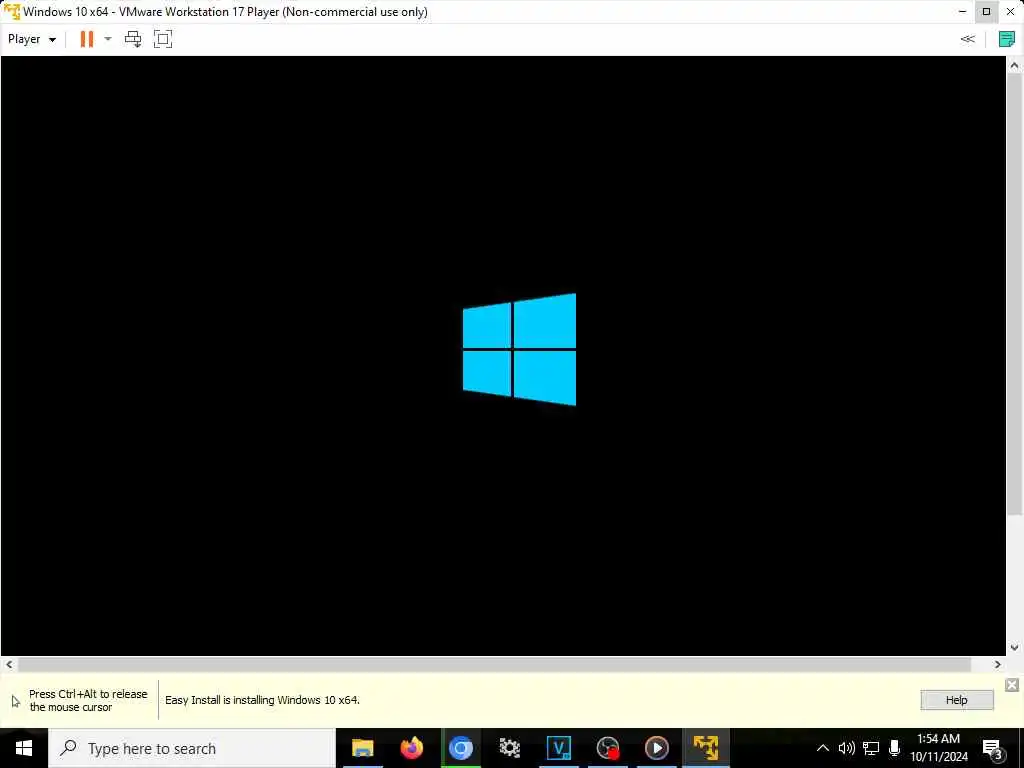Click the vertical scrollbar thumb

click(x=1014, y=294)
